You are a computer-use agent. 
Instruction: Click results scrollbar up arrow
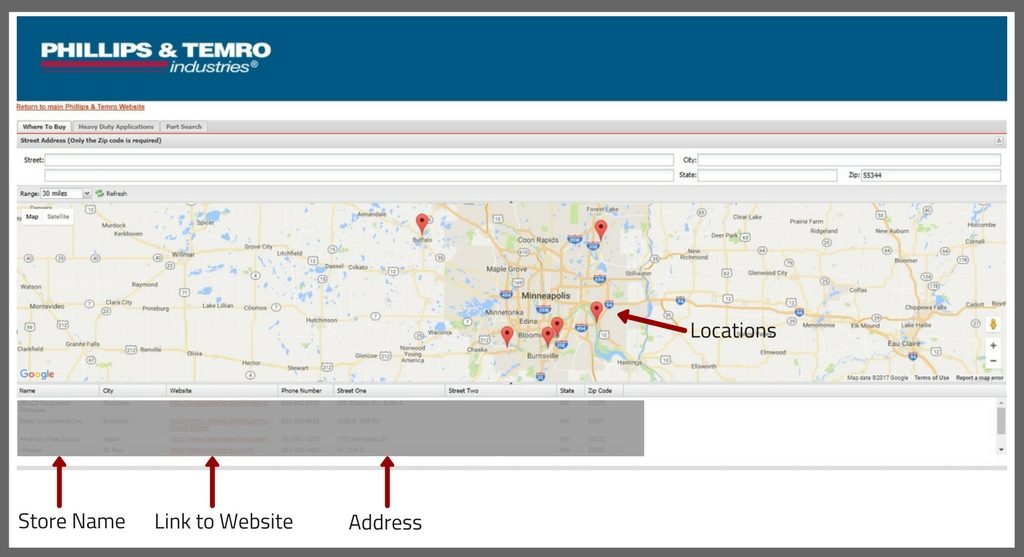tap(1001, 404)
